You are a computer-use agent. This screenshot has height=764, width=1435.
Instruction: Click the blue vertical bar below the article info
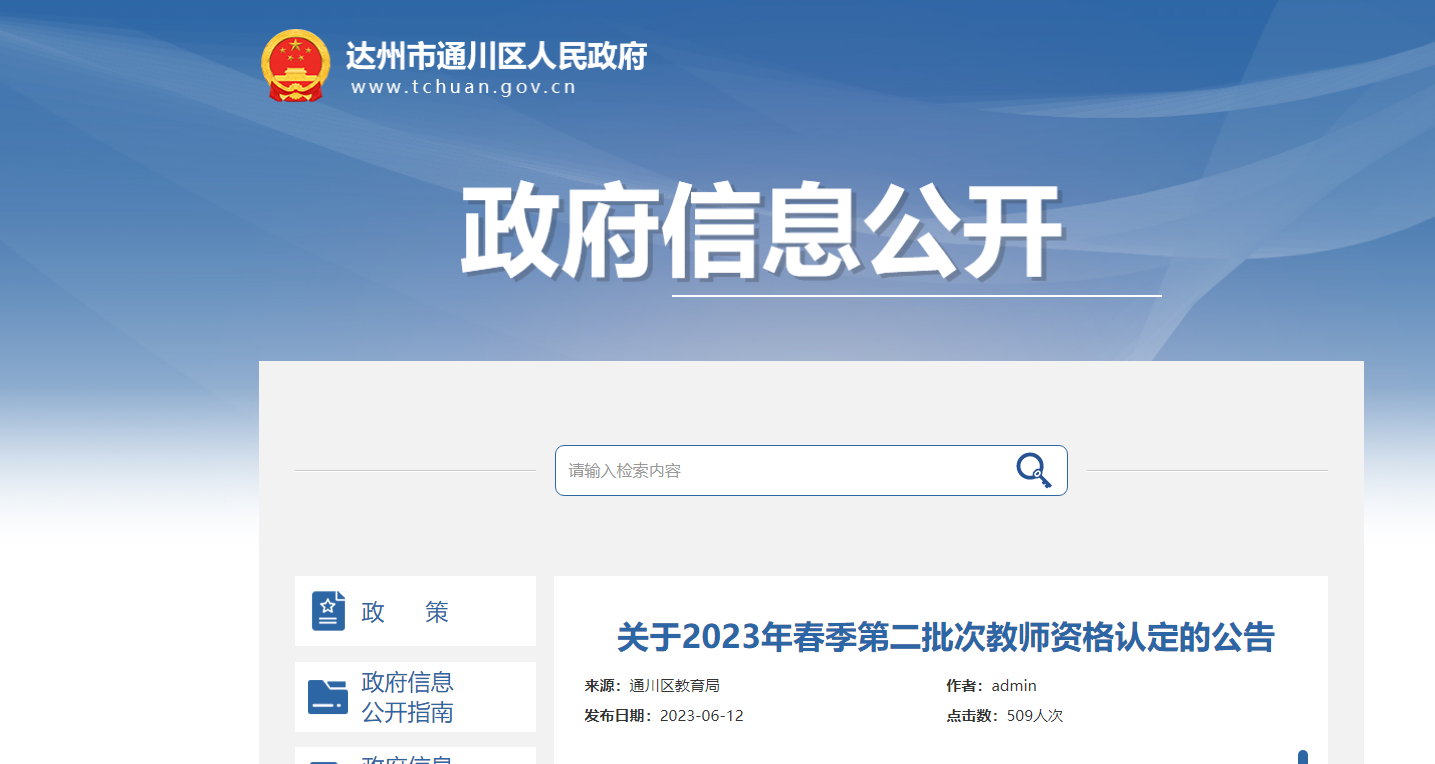tap(1303, 757)
